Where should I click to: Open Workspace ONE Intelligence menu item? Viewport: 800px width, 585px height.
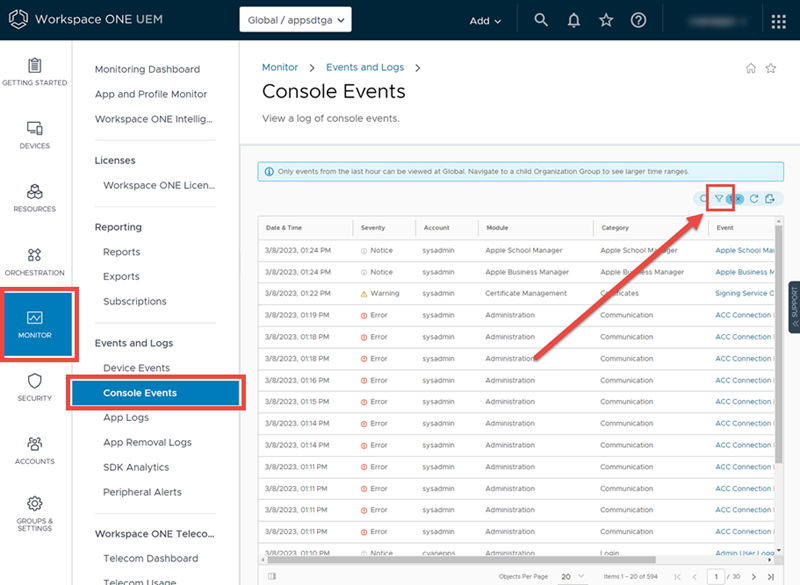(154, 119)
